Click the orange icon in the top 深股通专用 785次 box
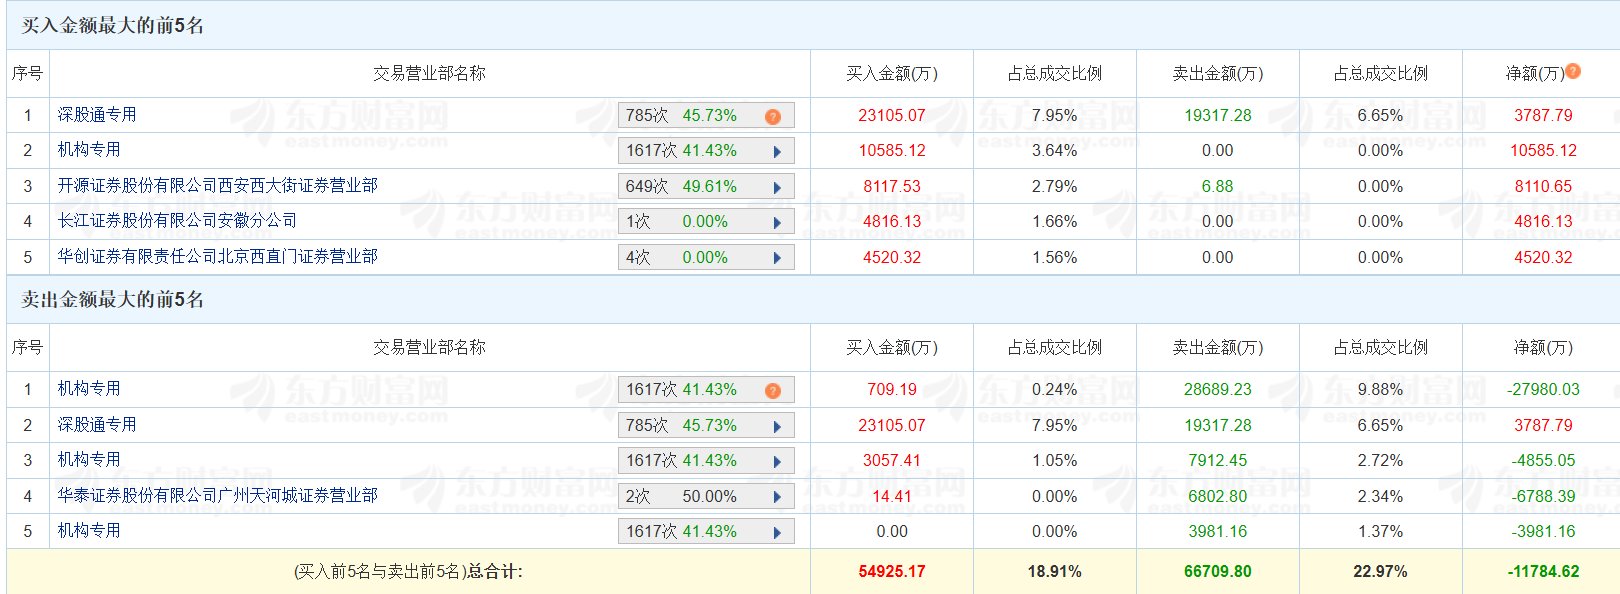This screenshot has height=594, width=1620. pyautogui.click(x=772, y=116)
